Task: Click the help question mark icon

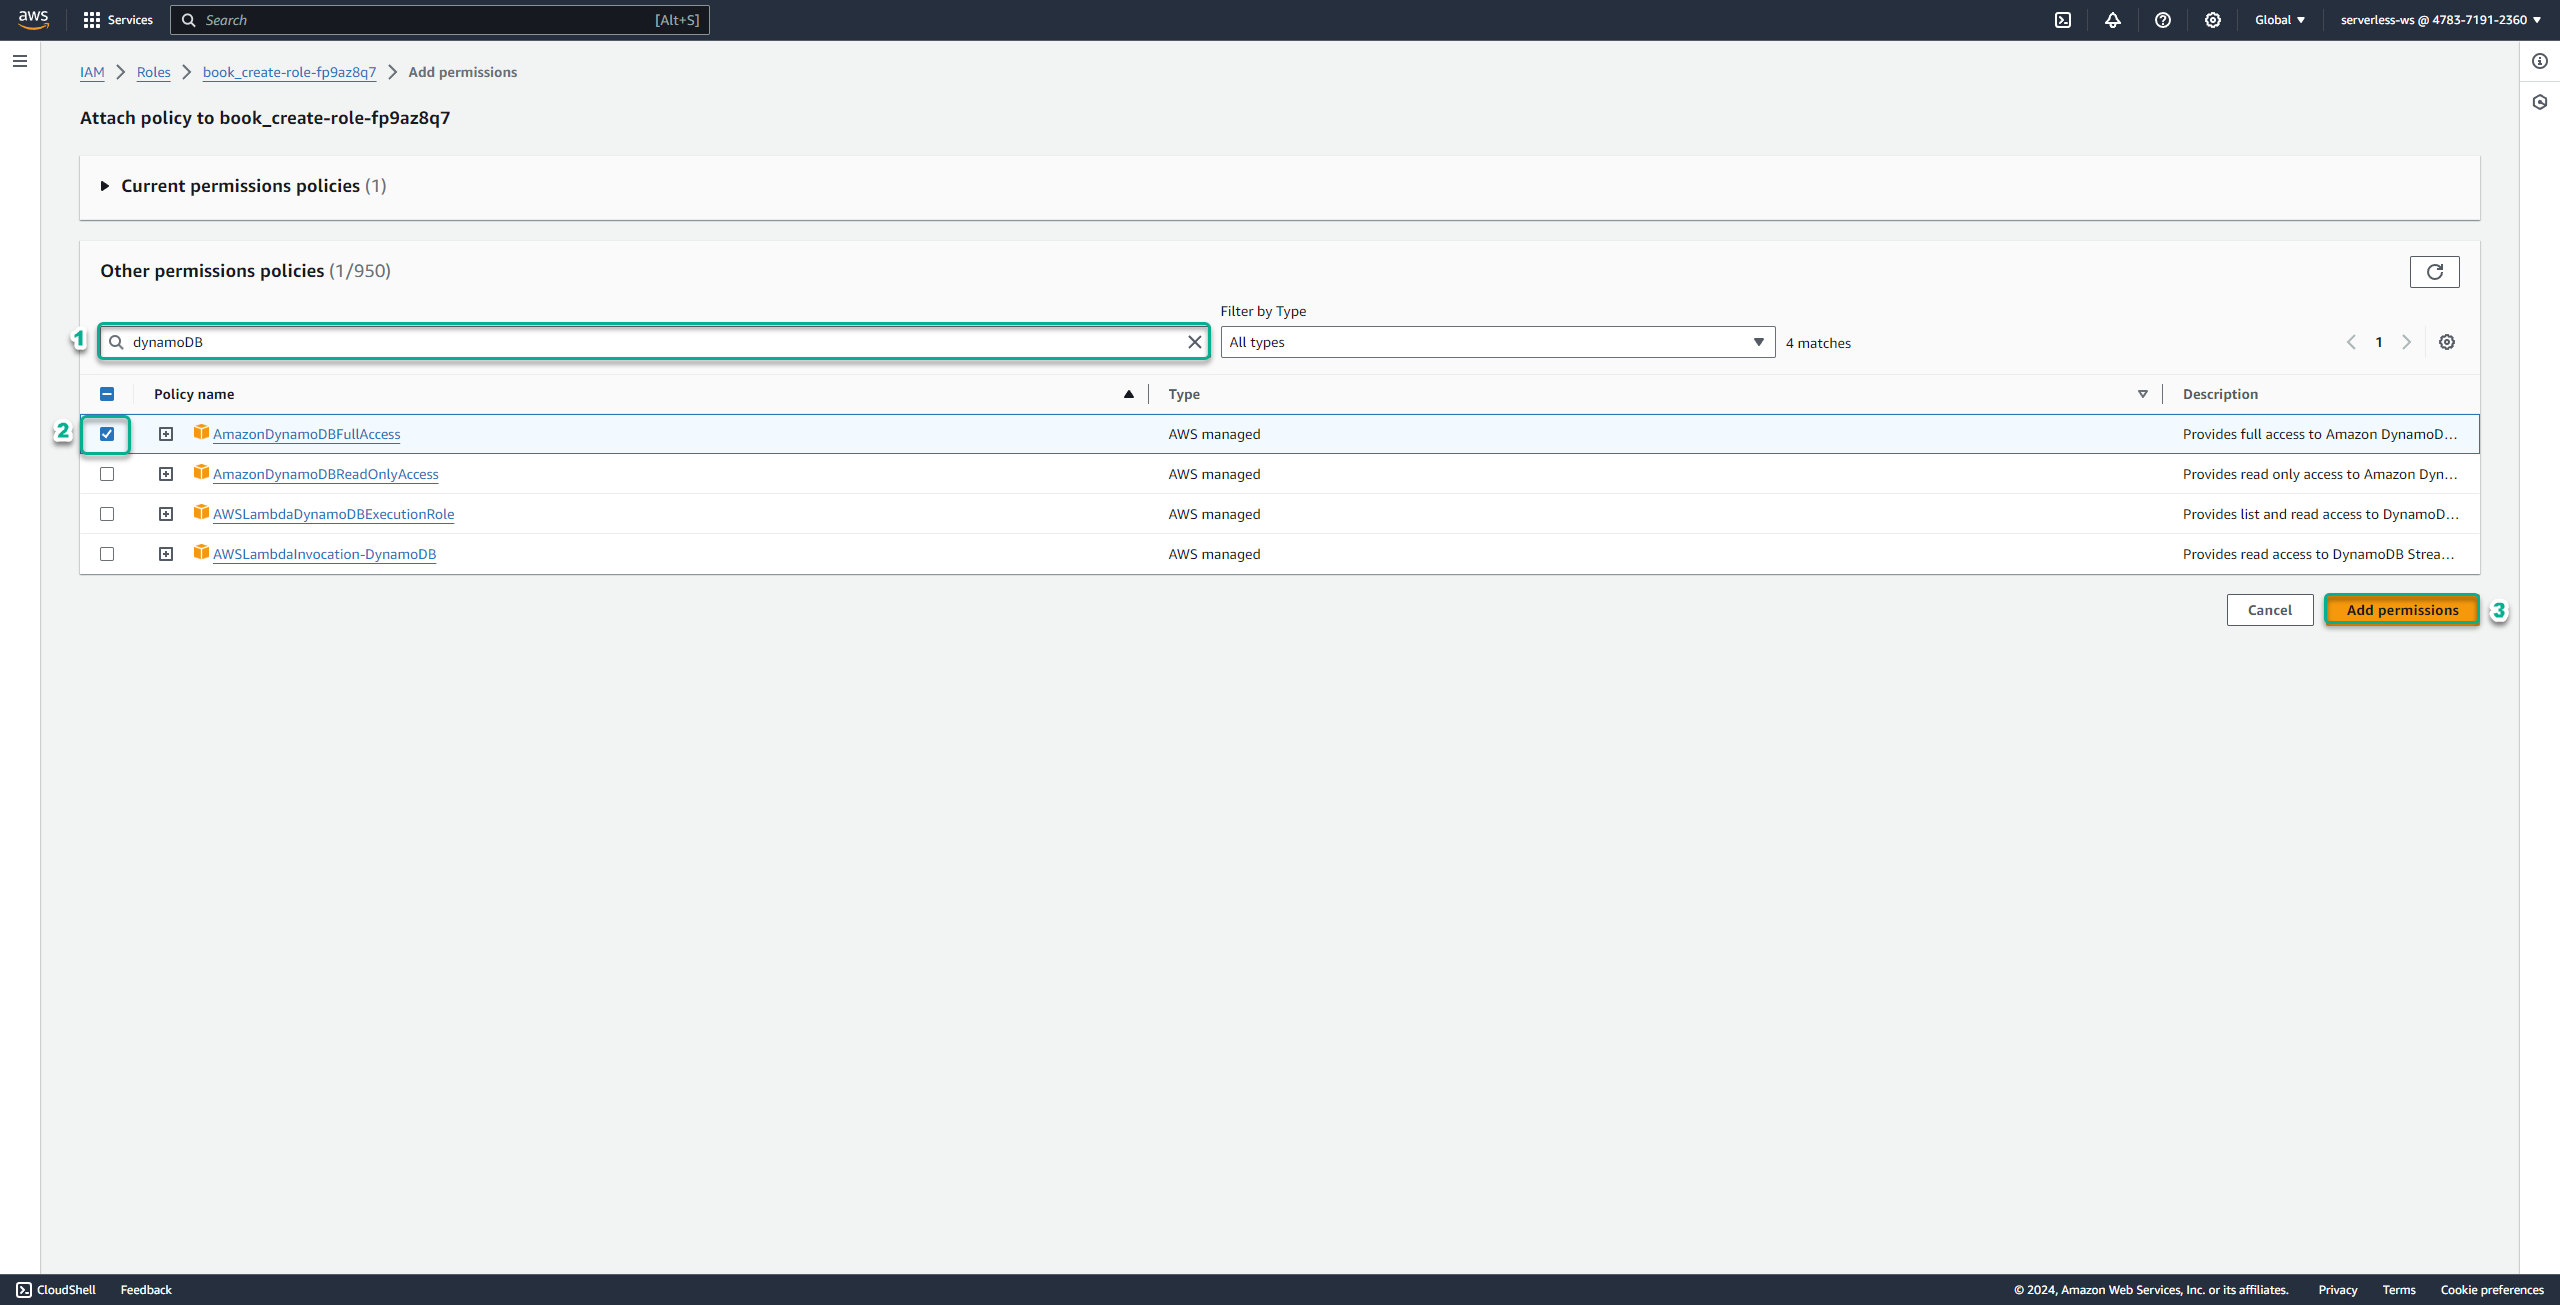Action: [2162, 20]
